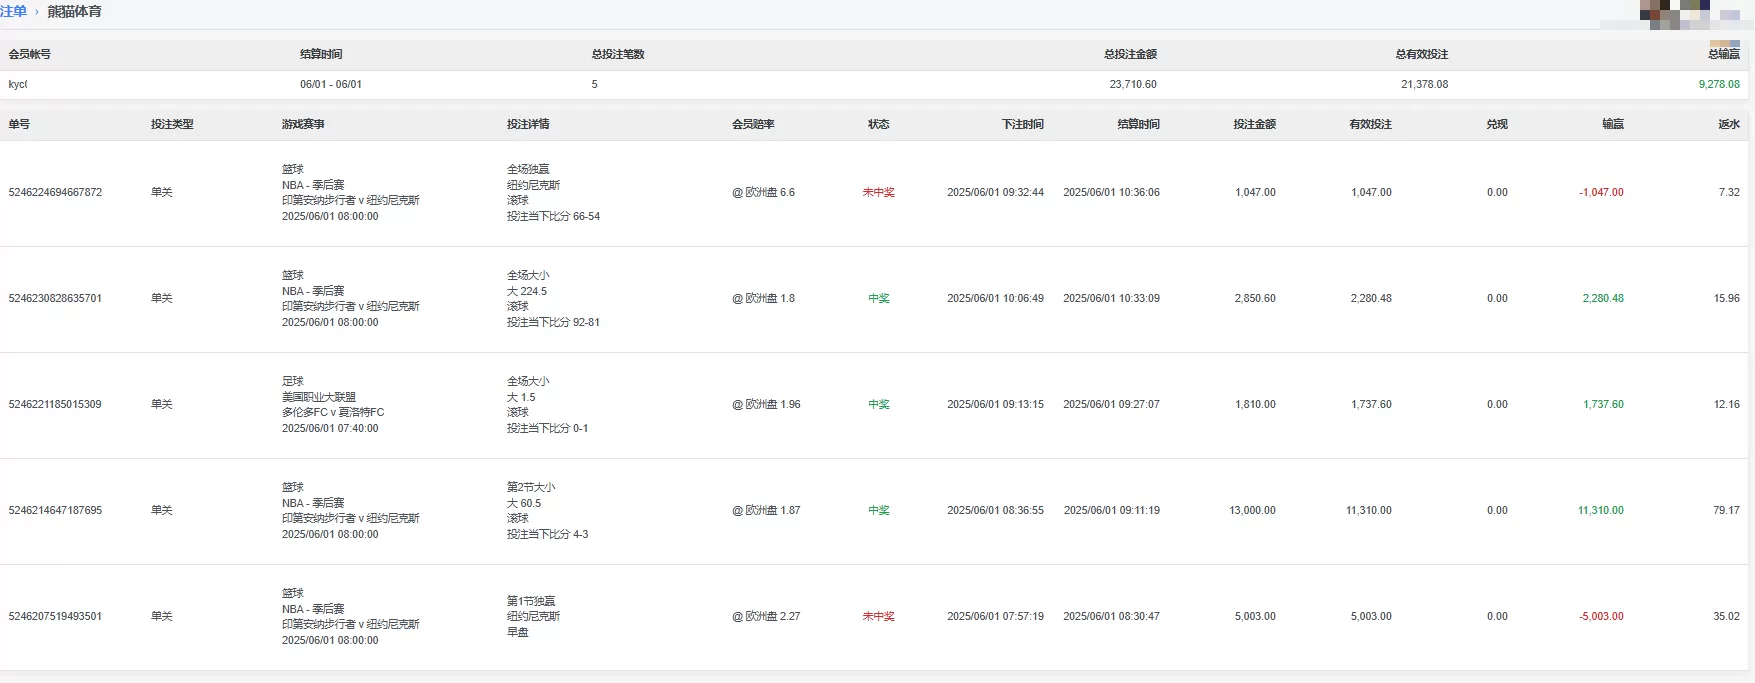
Task: Click the 返水 column header
Action: pyautogui.click(x=1729, y=124)
